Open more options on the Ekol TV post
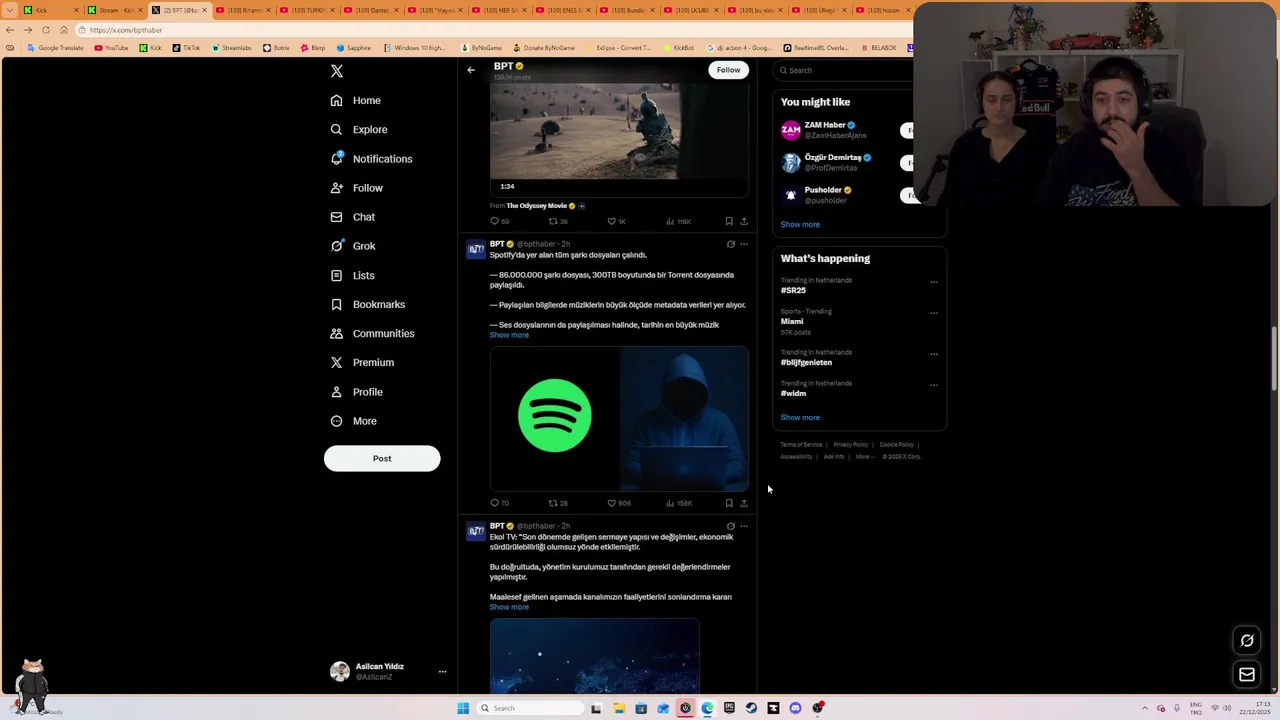Image resolution: width=1280 pixels, height=720 pixels. tap(744, 526)
